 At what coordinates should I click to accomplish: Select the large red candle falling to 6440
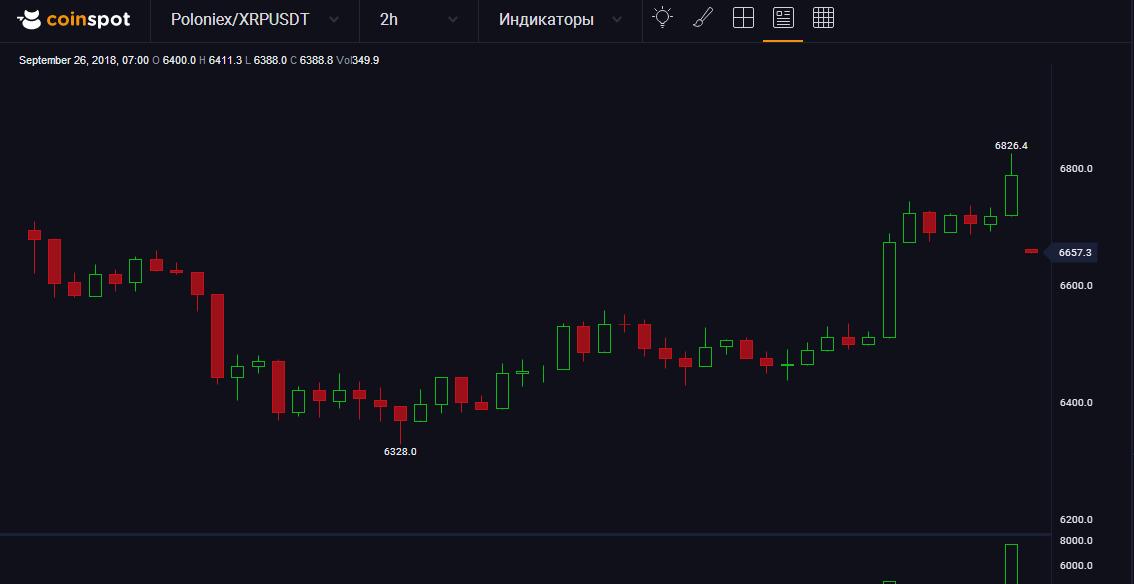[x=217, y=335]
